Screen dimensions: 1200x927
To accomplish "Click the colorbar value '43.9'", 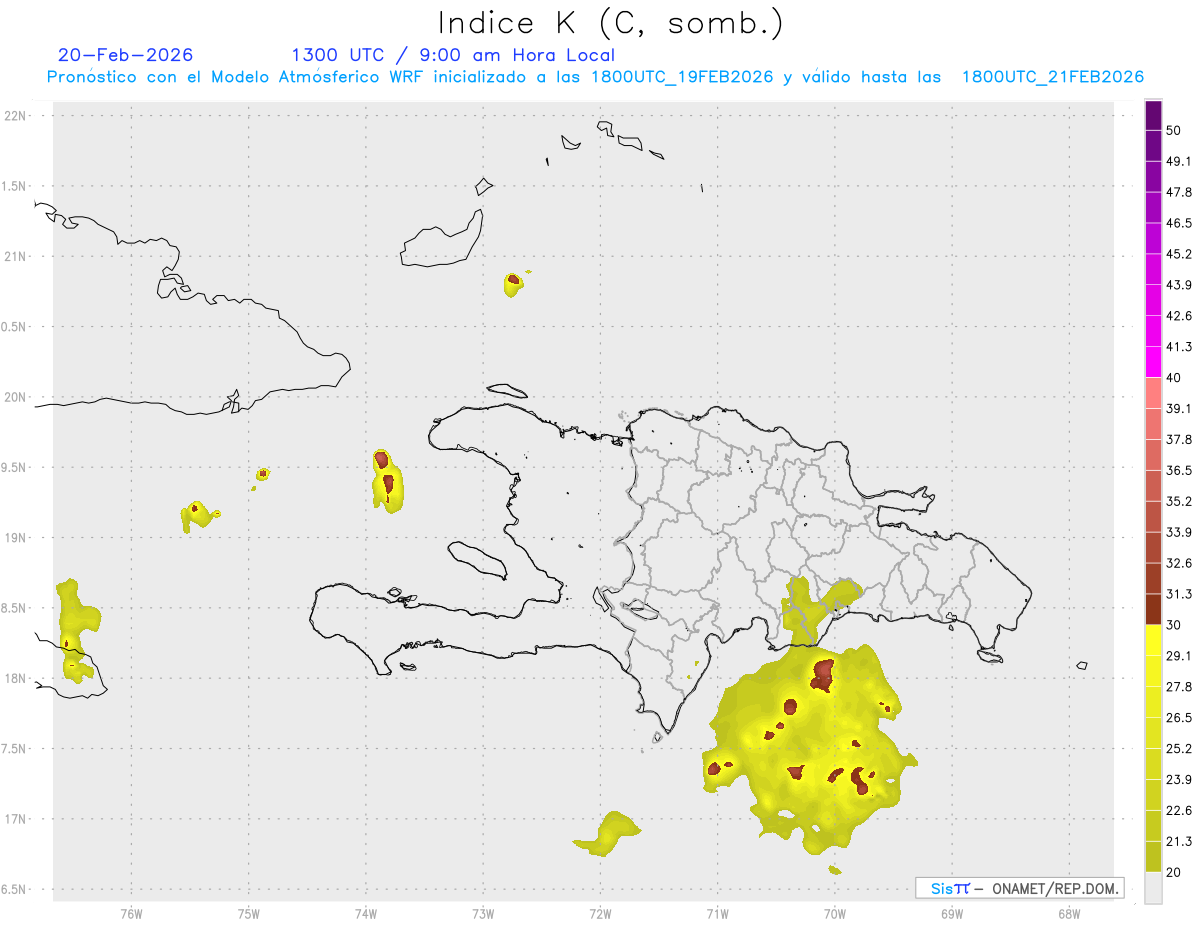I will coord(1179,285).
